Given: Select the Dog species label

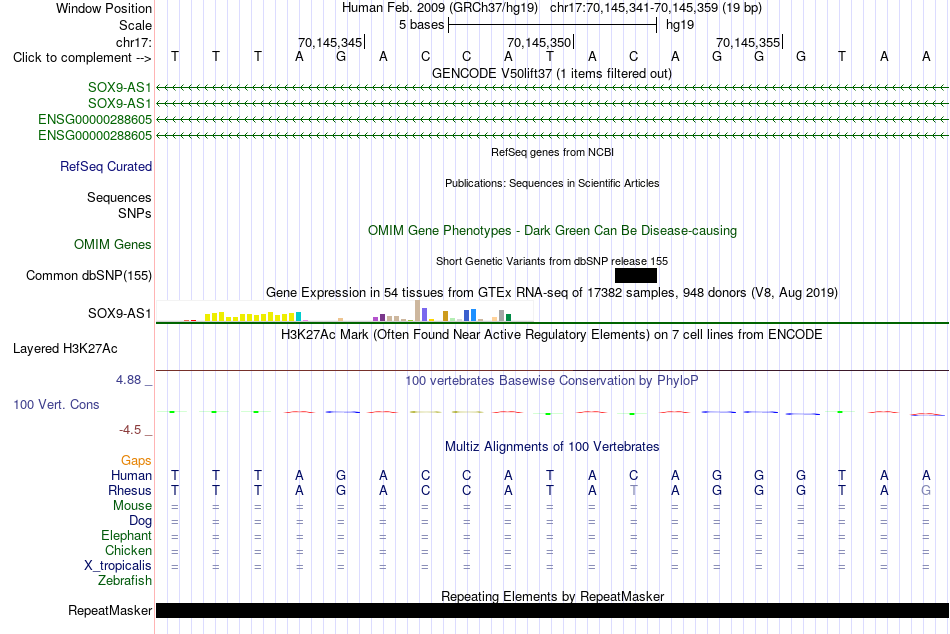Looking at the screenshot, I should [x=141, y=521].
